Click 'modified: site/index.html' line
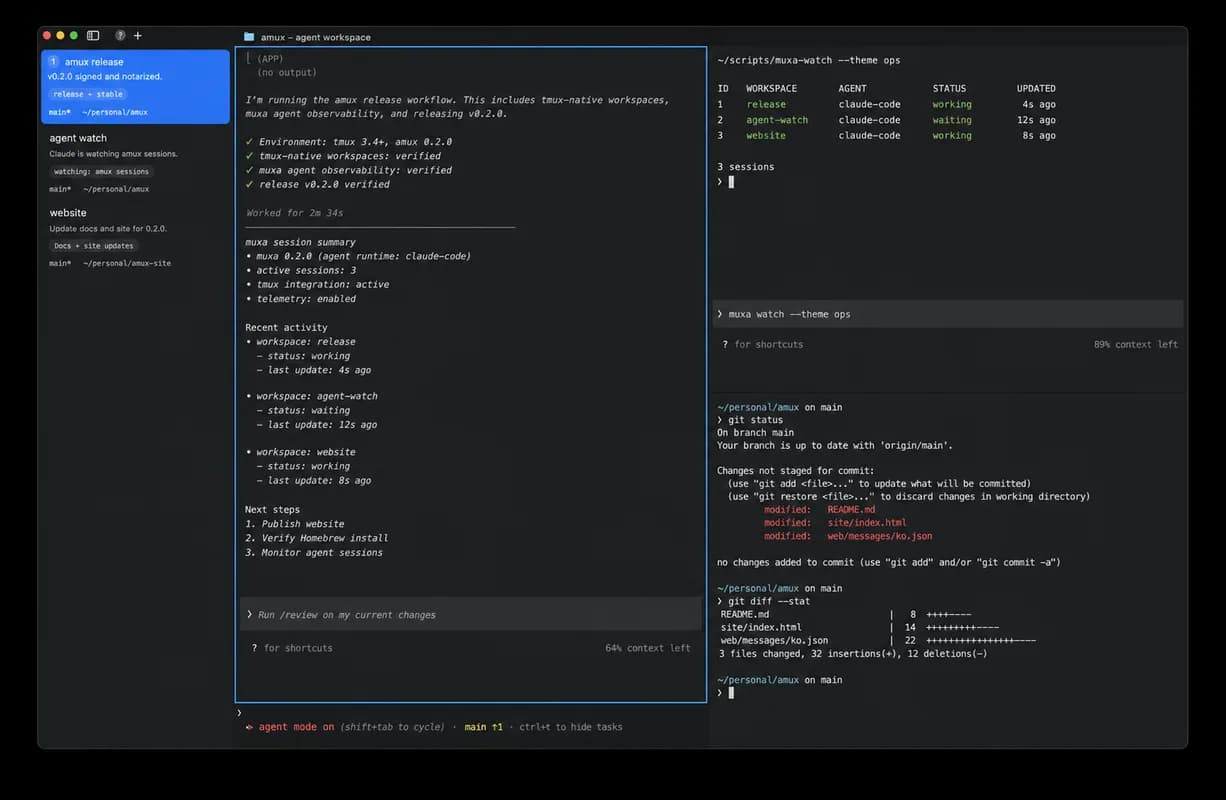 835,522
